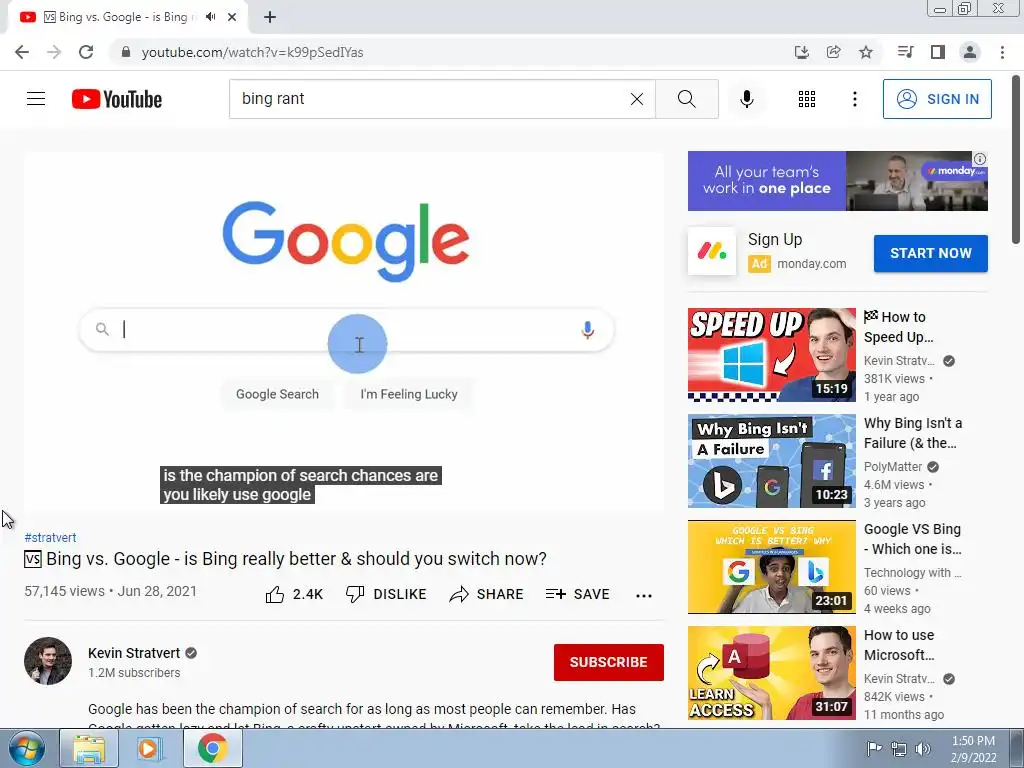Save video to playlist with SAVE
Image resolution: width=1024 pixels, height=768 pixels.
click(x=577, y=594)
